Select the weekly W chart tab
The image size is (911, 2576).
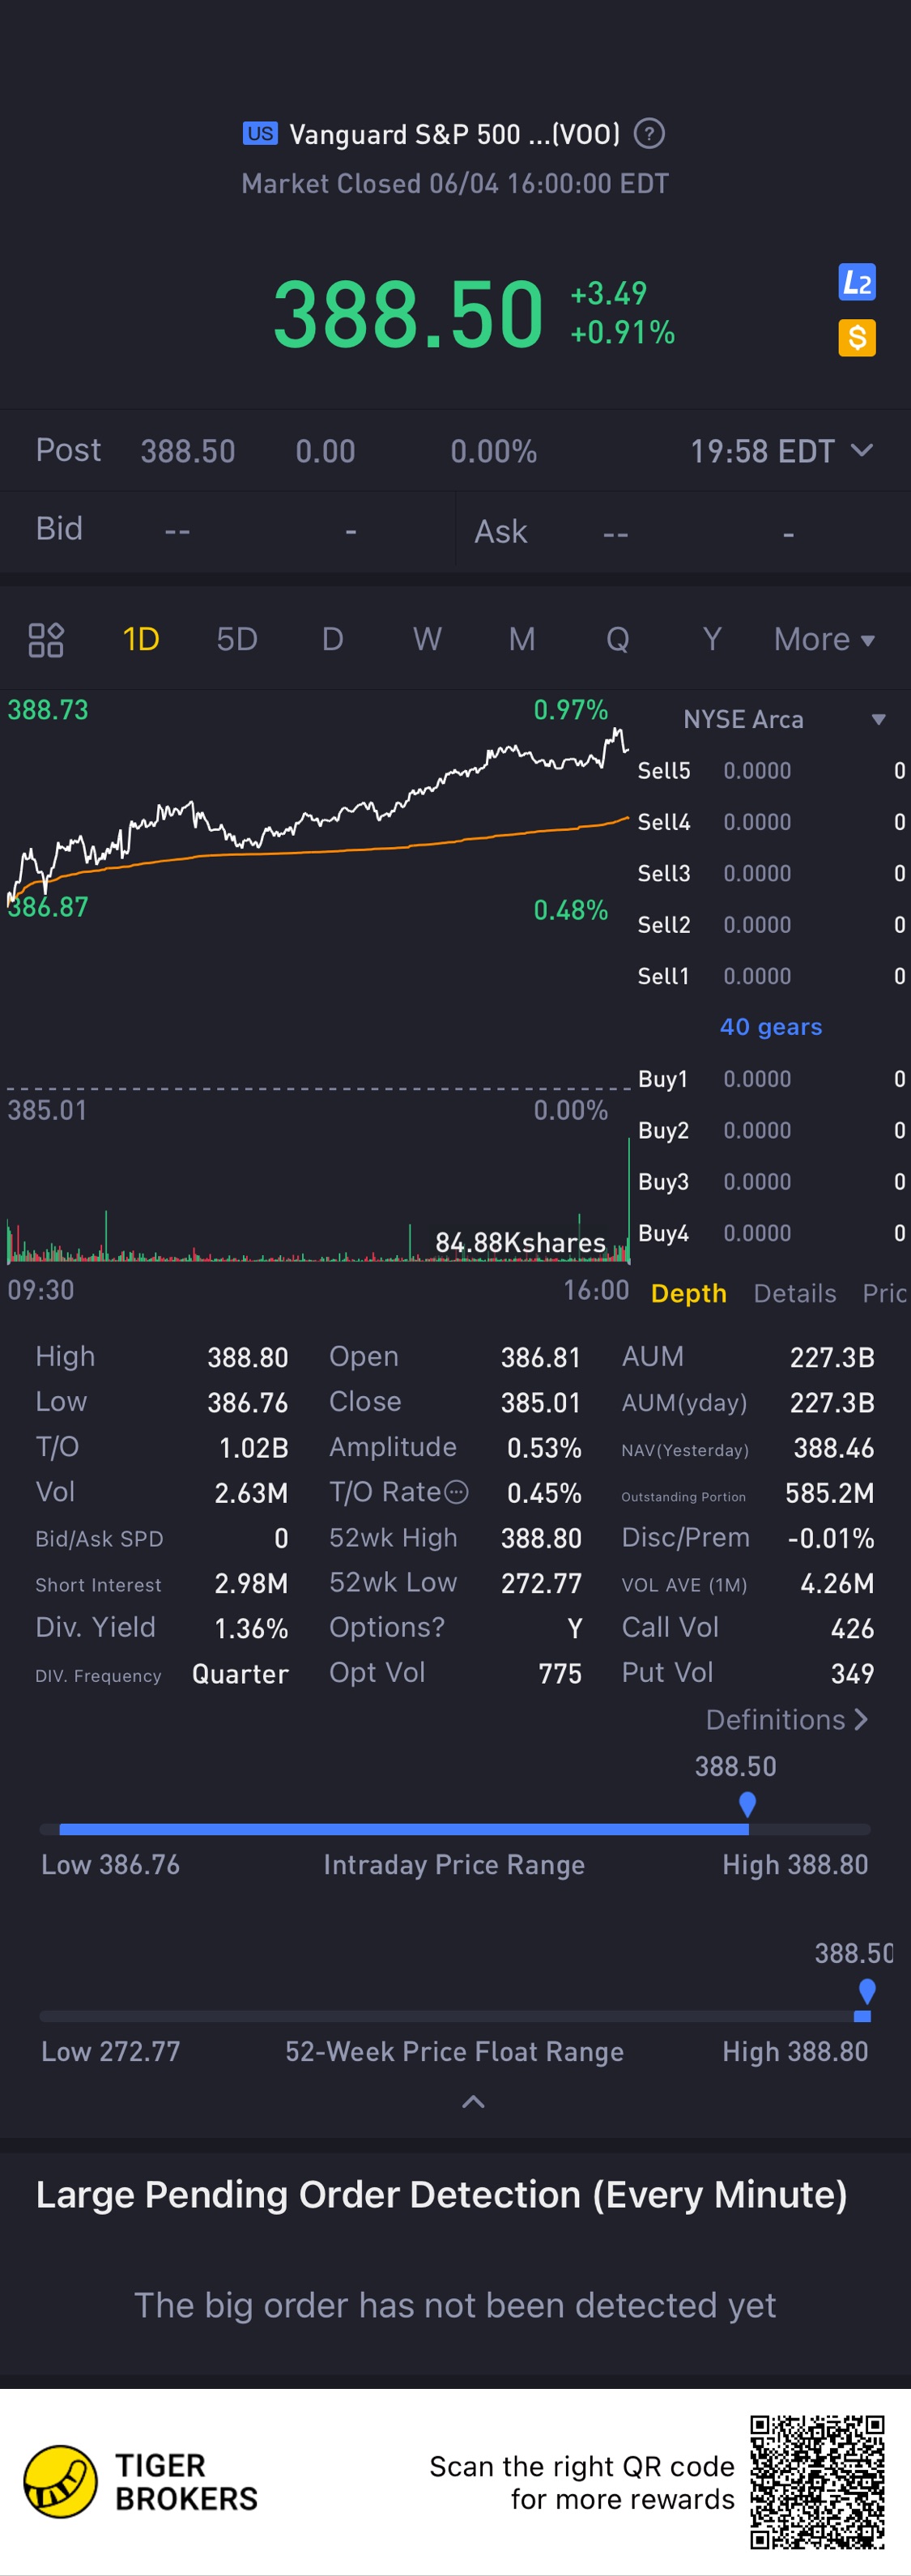[x=427, y=639]
